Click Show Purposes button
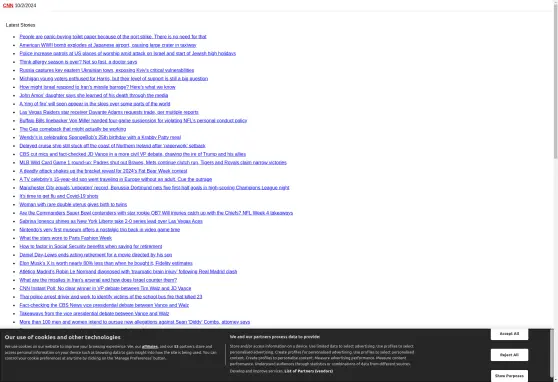 (509, 376)
